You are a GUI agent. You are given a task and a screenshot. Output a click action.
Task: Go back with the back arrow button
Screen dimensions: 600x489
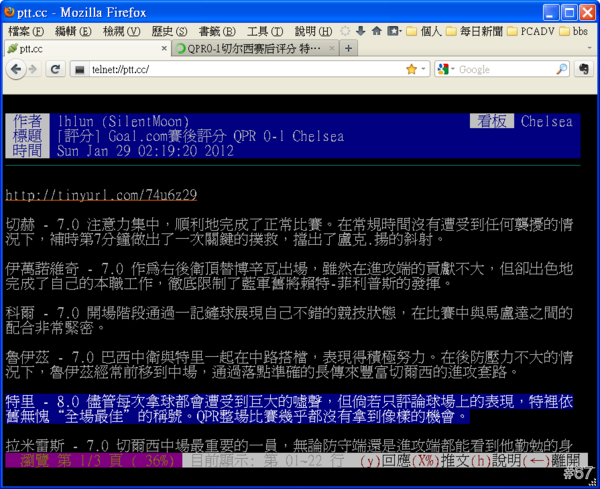(16, 69)
